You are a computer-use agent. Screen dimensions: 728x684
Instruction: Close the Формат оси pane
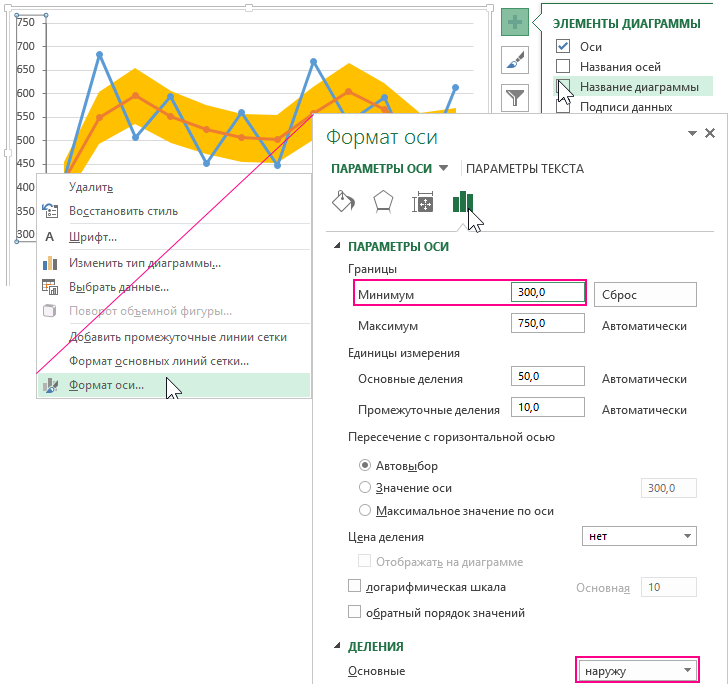tap(710, 133)
